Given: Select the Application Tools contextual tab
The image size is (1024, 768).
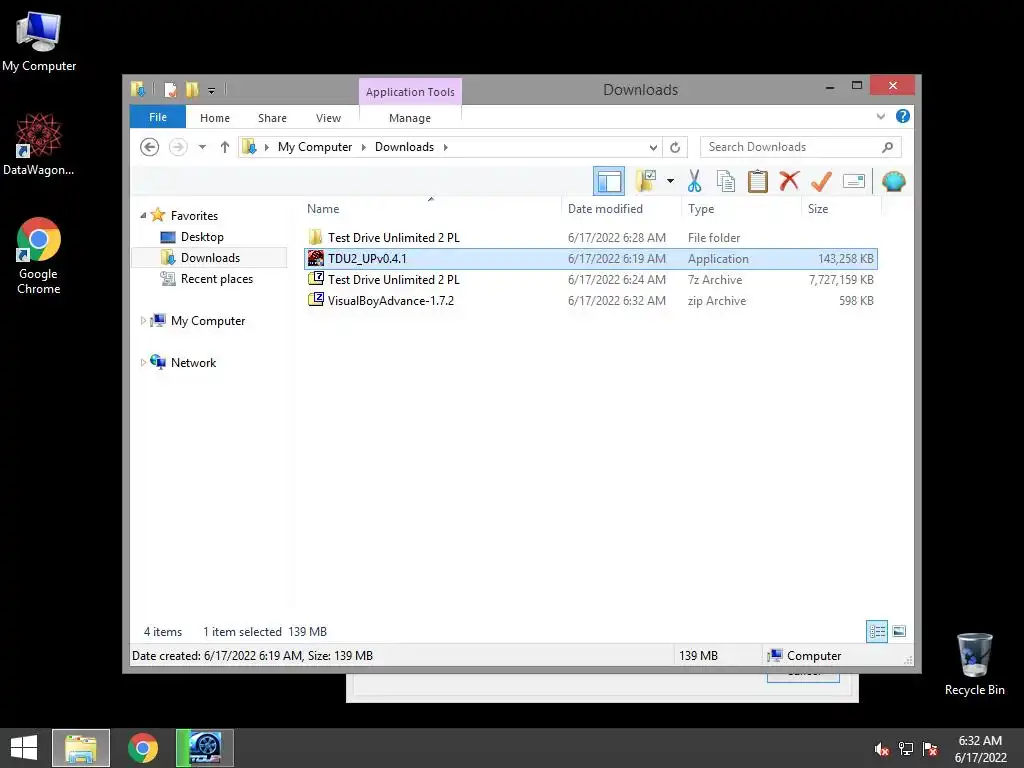Looking at the screenshot, I should [410, 92].
